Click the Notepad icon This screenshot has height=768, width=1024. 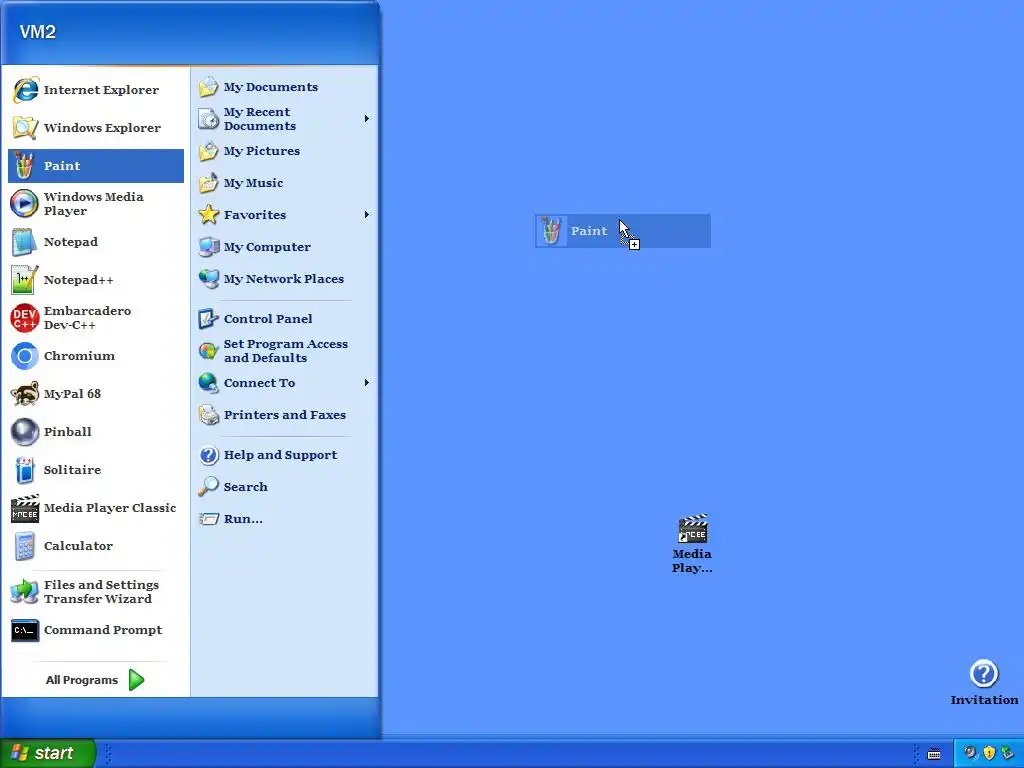(x=25, y=242)
